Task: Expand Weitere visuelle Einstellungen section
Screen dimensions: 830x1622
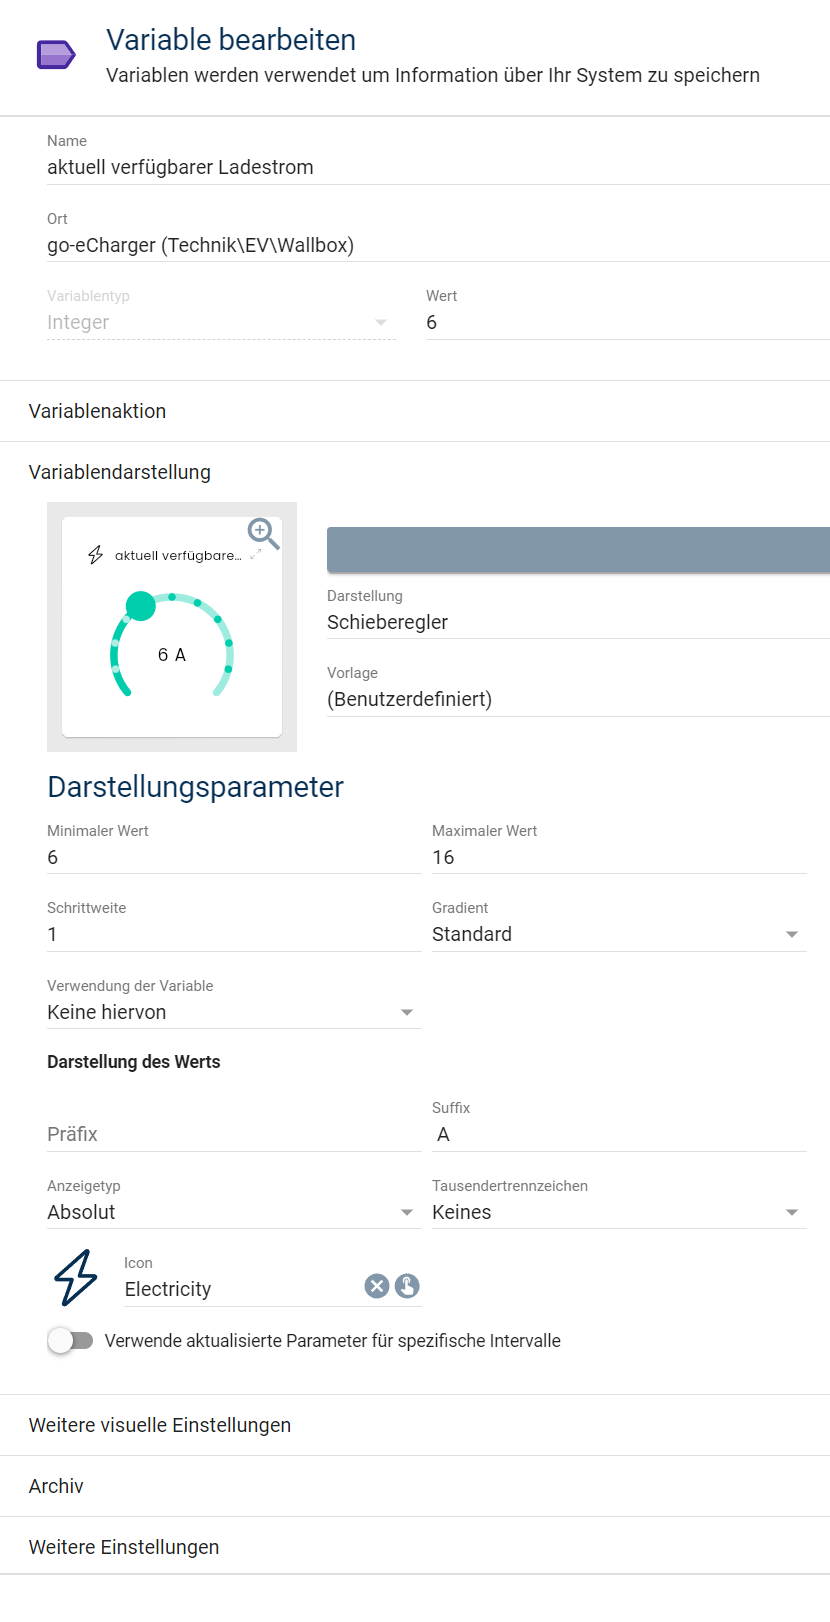Action: tap(415, 1425)
